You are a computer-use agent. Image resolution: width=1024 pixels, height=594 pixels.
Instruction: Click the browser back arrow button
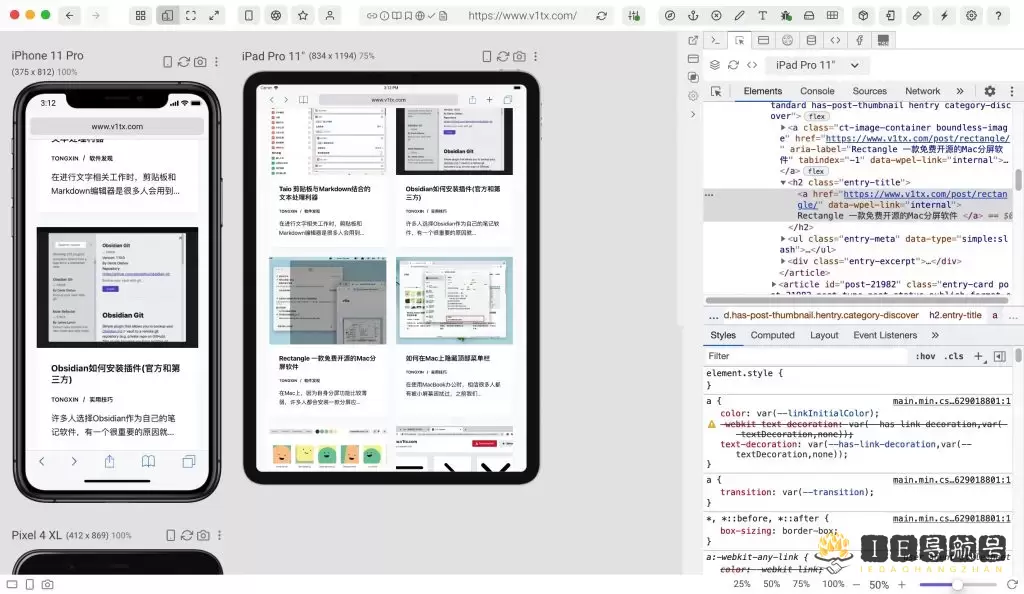(69, 15)
